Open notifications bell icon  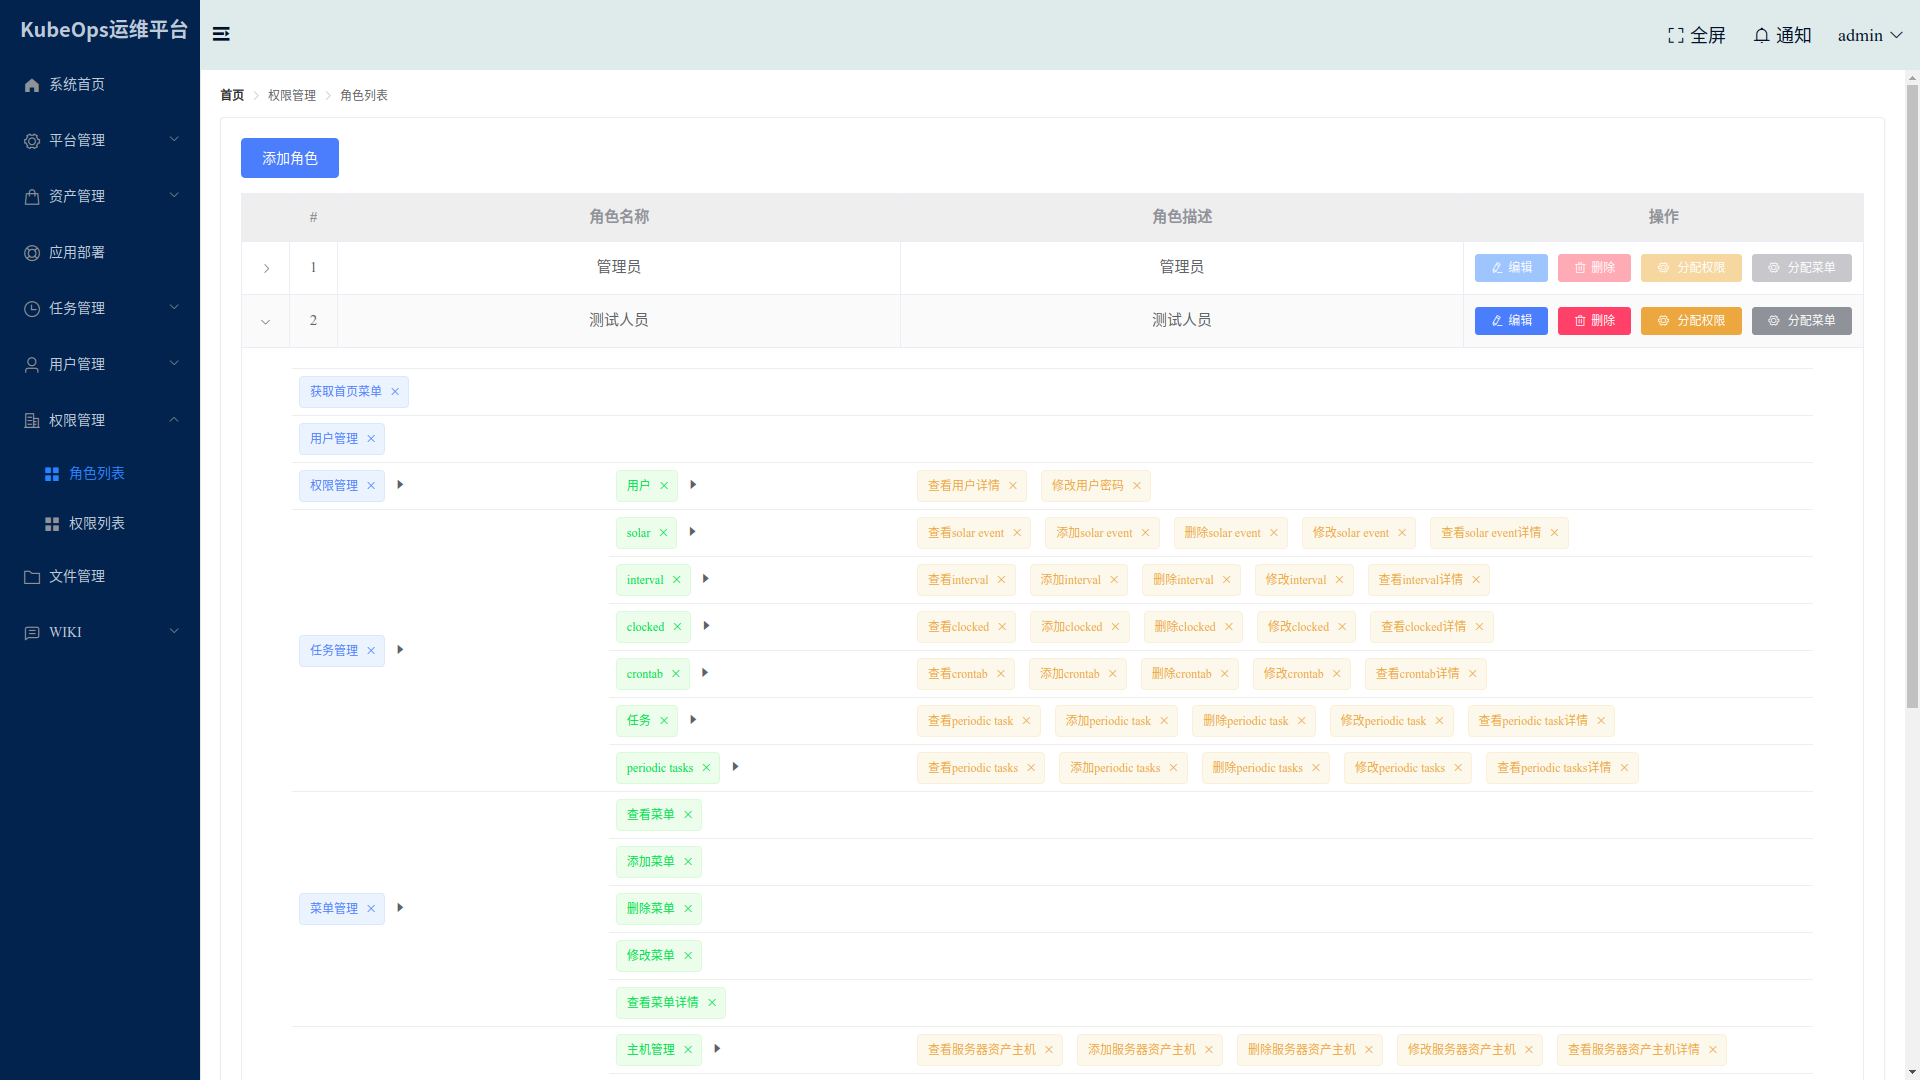pyautogui.click(x=1761, y=35)
